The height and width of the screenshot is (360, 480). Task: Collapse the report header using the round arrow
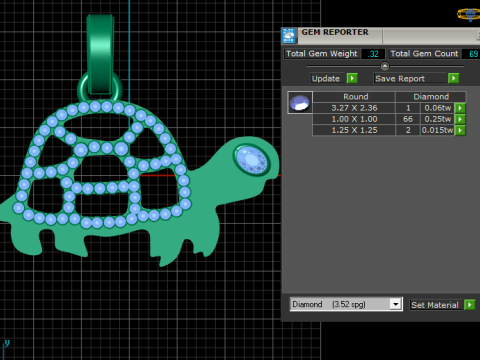pyautogui.click(x=385, y=66)
